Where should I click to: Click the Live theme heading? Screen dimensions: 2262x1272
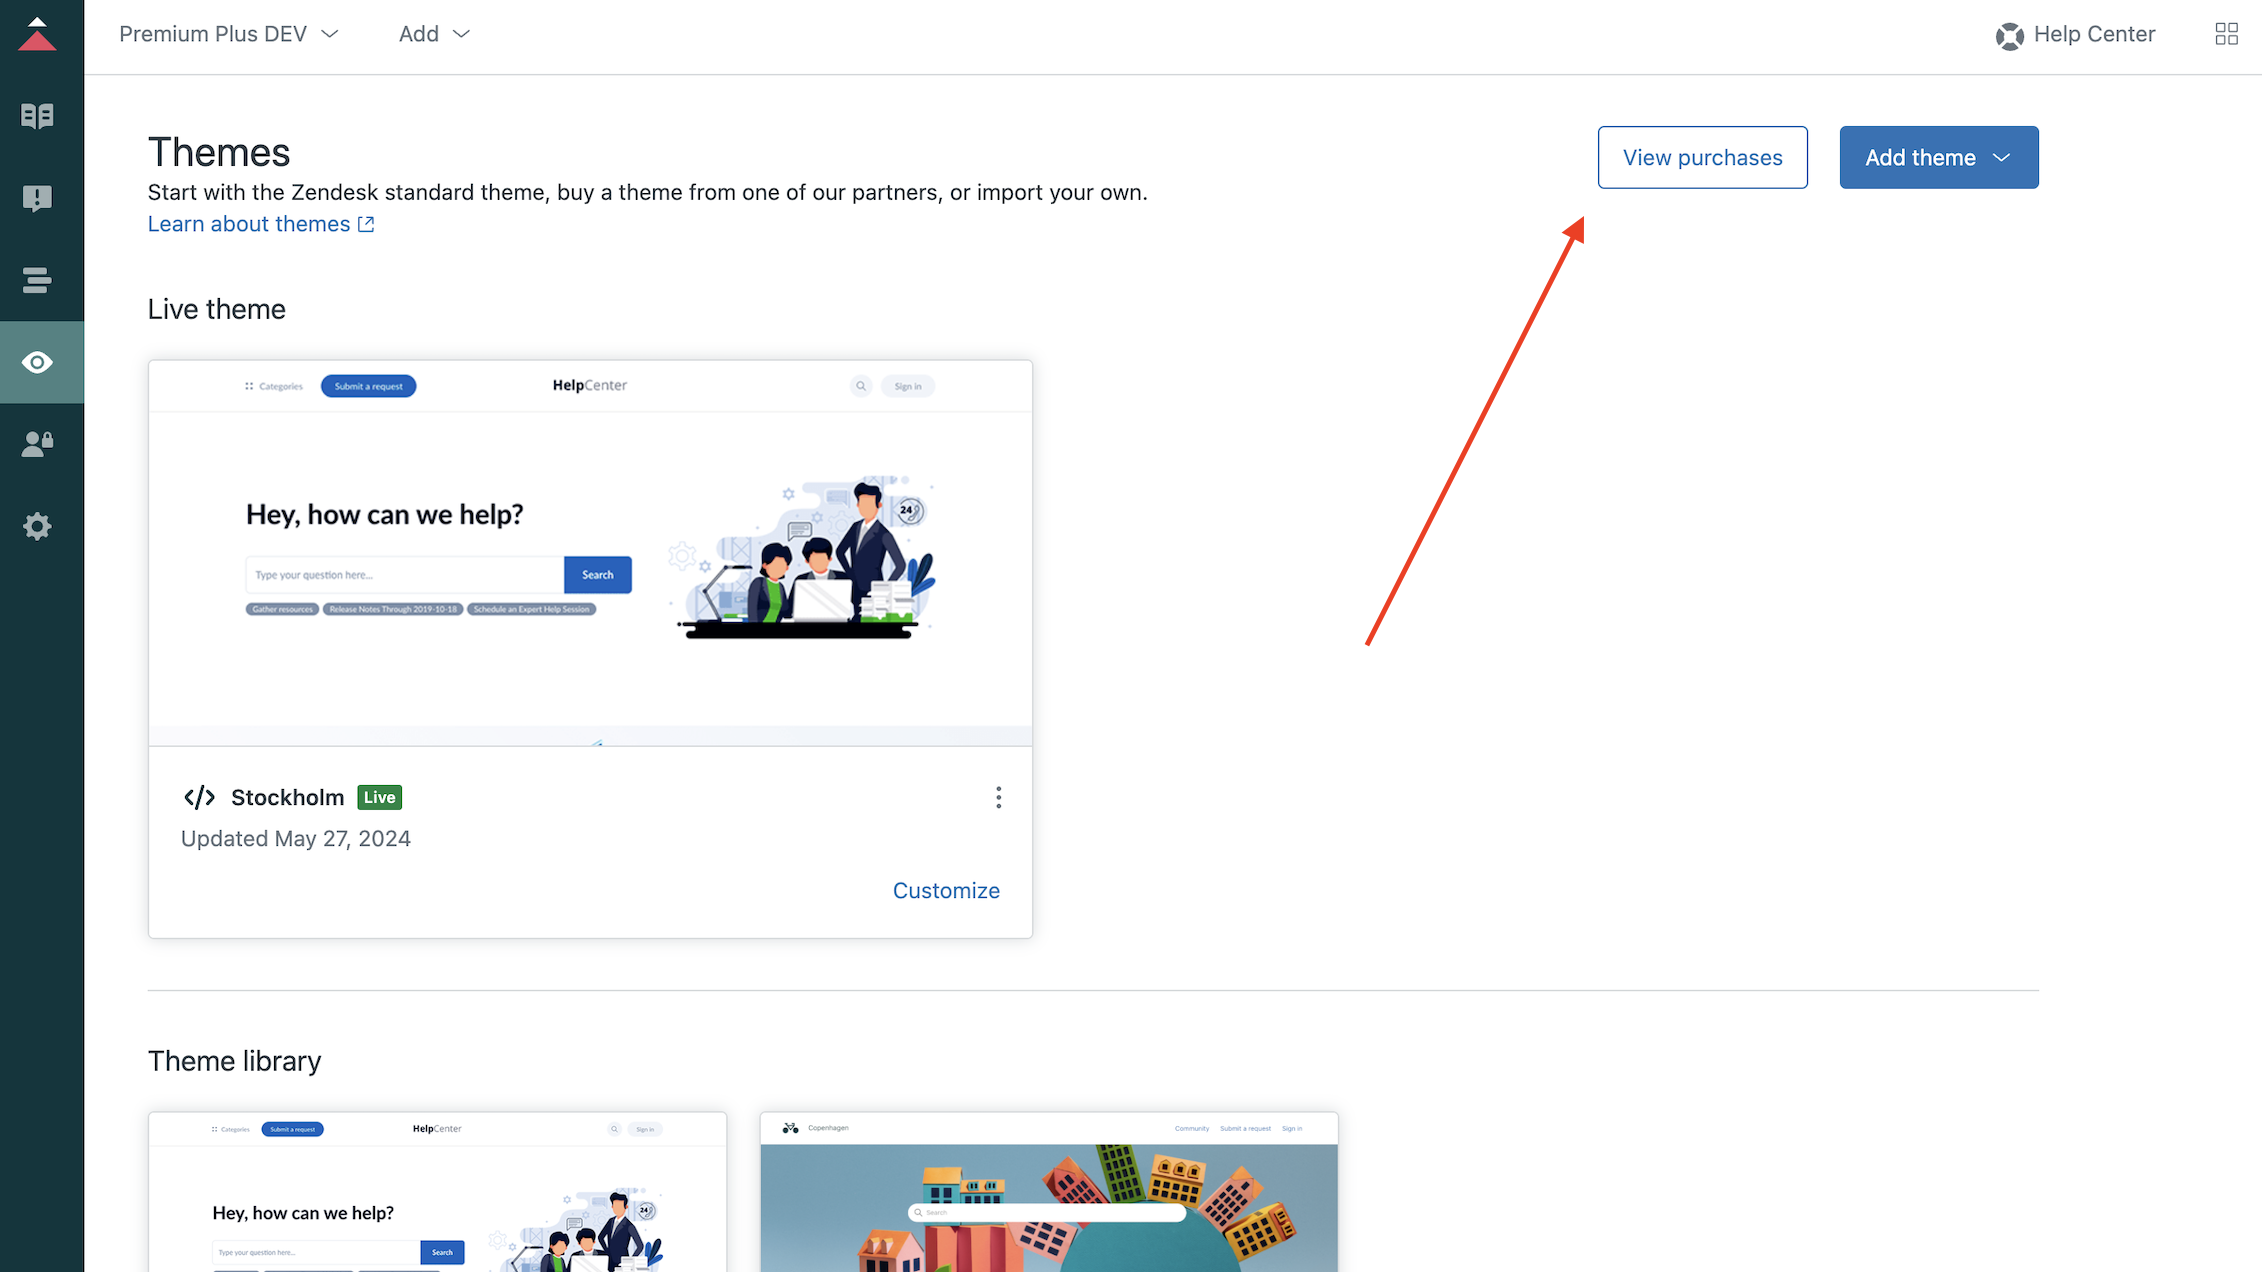point(216,309)
